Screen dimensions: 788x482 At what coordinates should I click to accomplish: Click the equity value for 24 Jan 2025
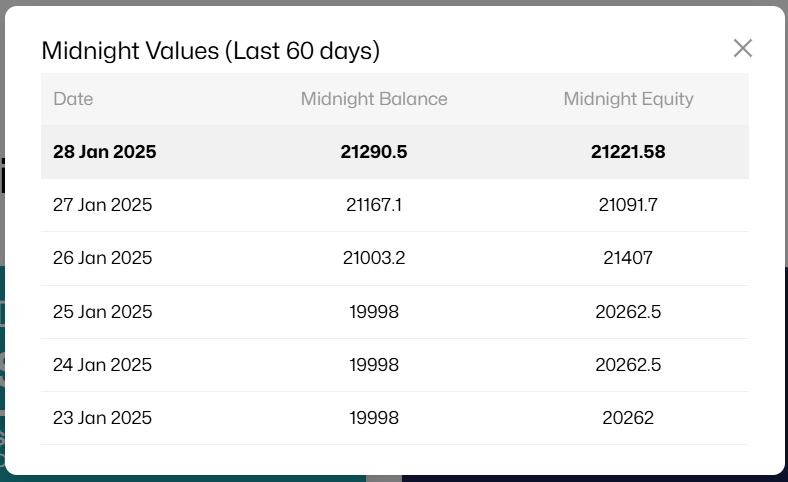point(628,365)
